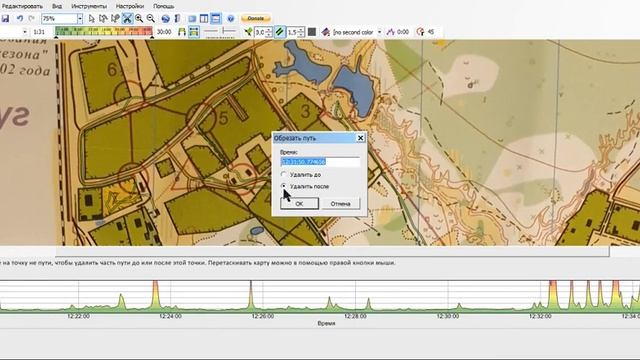Click OK in the Обрезать путь dialog
This screenshot has width=640, height=360.
tap(299, 203)
